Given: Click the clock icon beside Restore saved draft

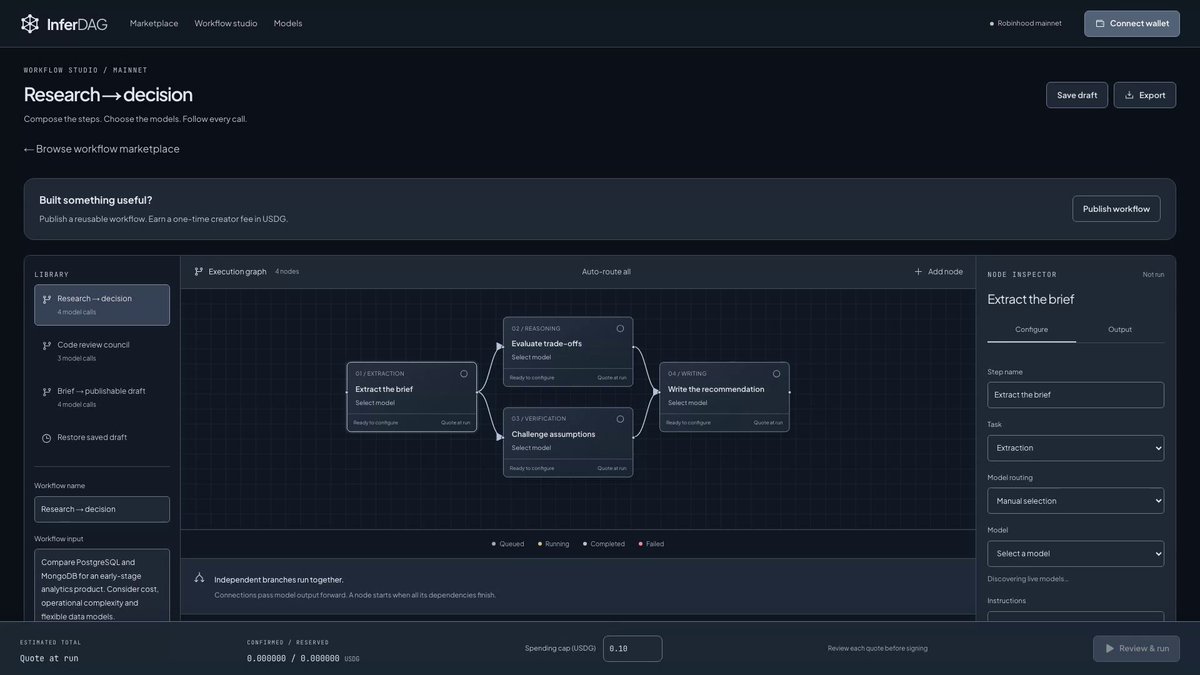Looking at the screenshot, I should click(47, 438).
